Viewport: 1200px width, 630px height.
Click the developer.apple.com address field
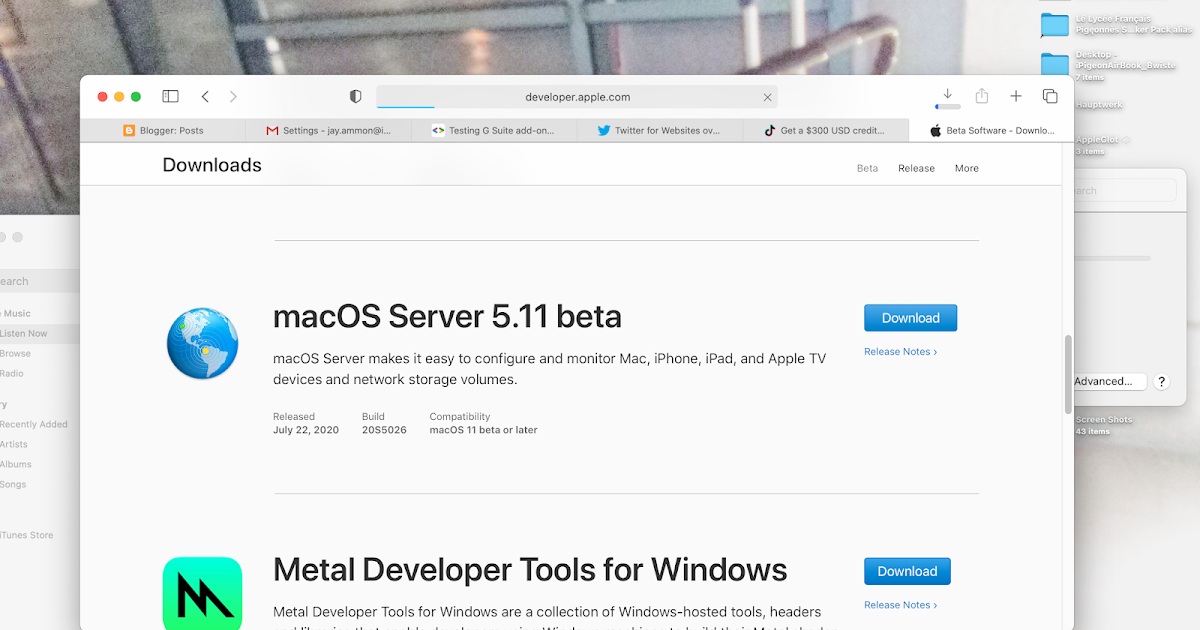point(577,97)
